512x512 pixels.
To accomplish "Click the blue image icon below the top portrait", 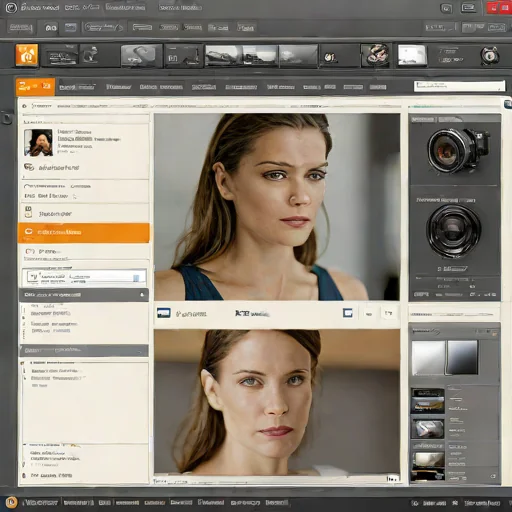I will tap(164, 313).
